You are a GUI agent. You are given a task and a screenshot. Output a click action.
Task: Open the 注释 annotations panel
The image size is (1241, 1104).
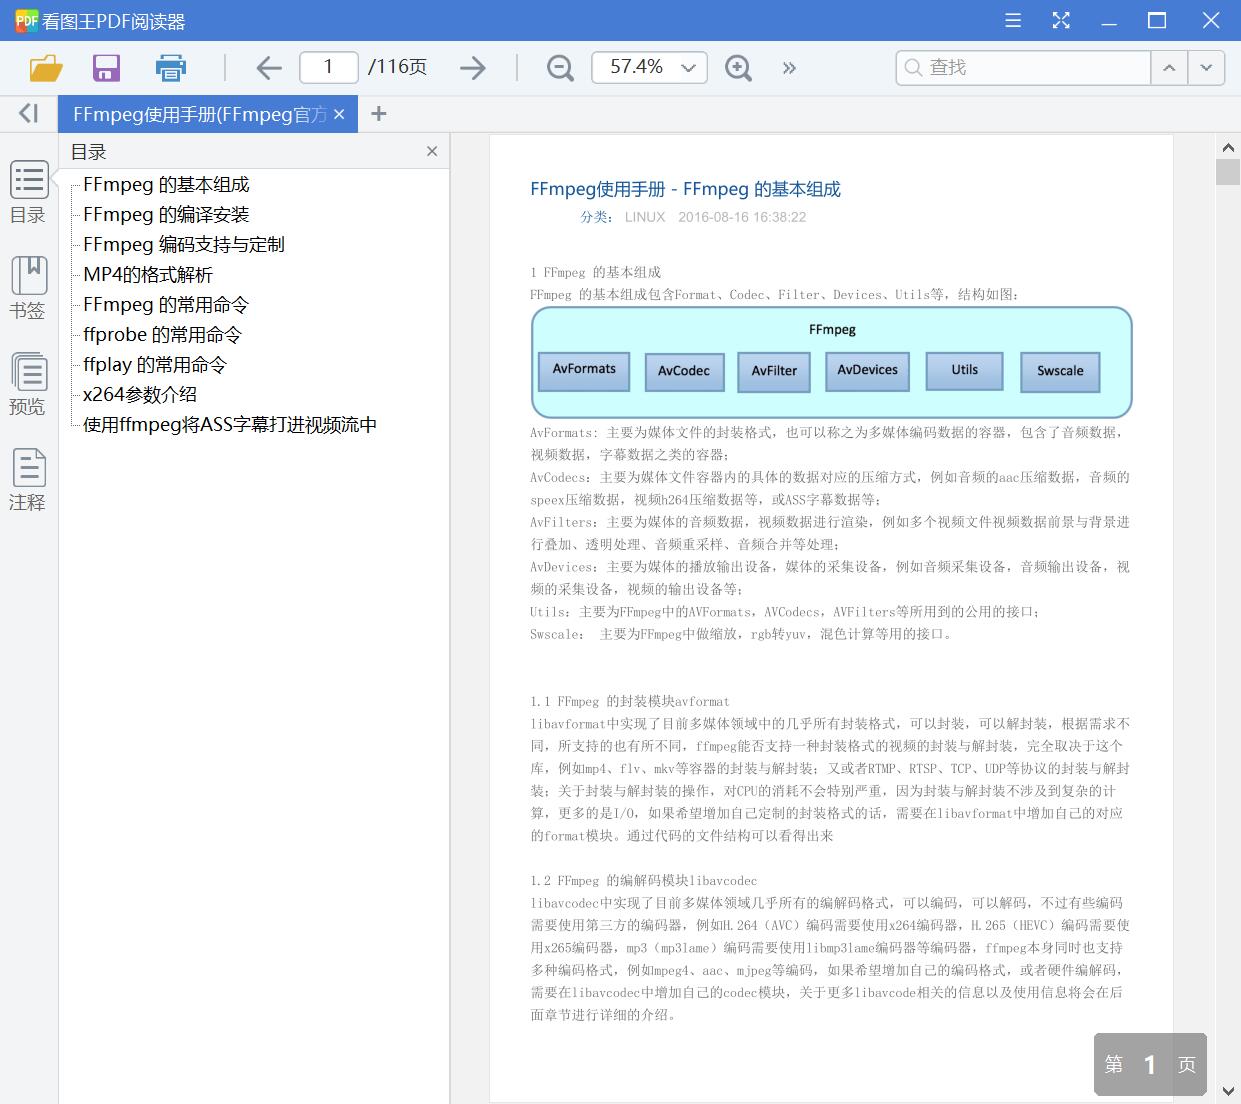28,480
